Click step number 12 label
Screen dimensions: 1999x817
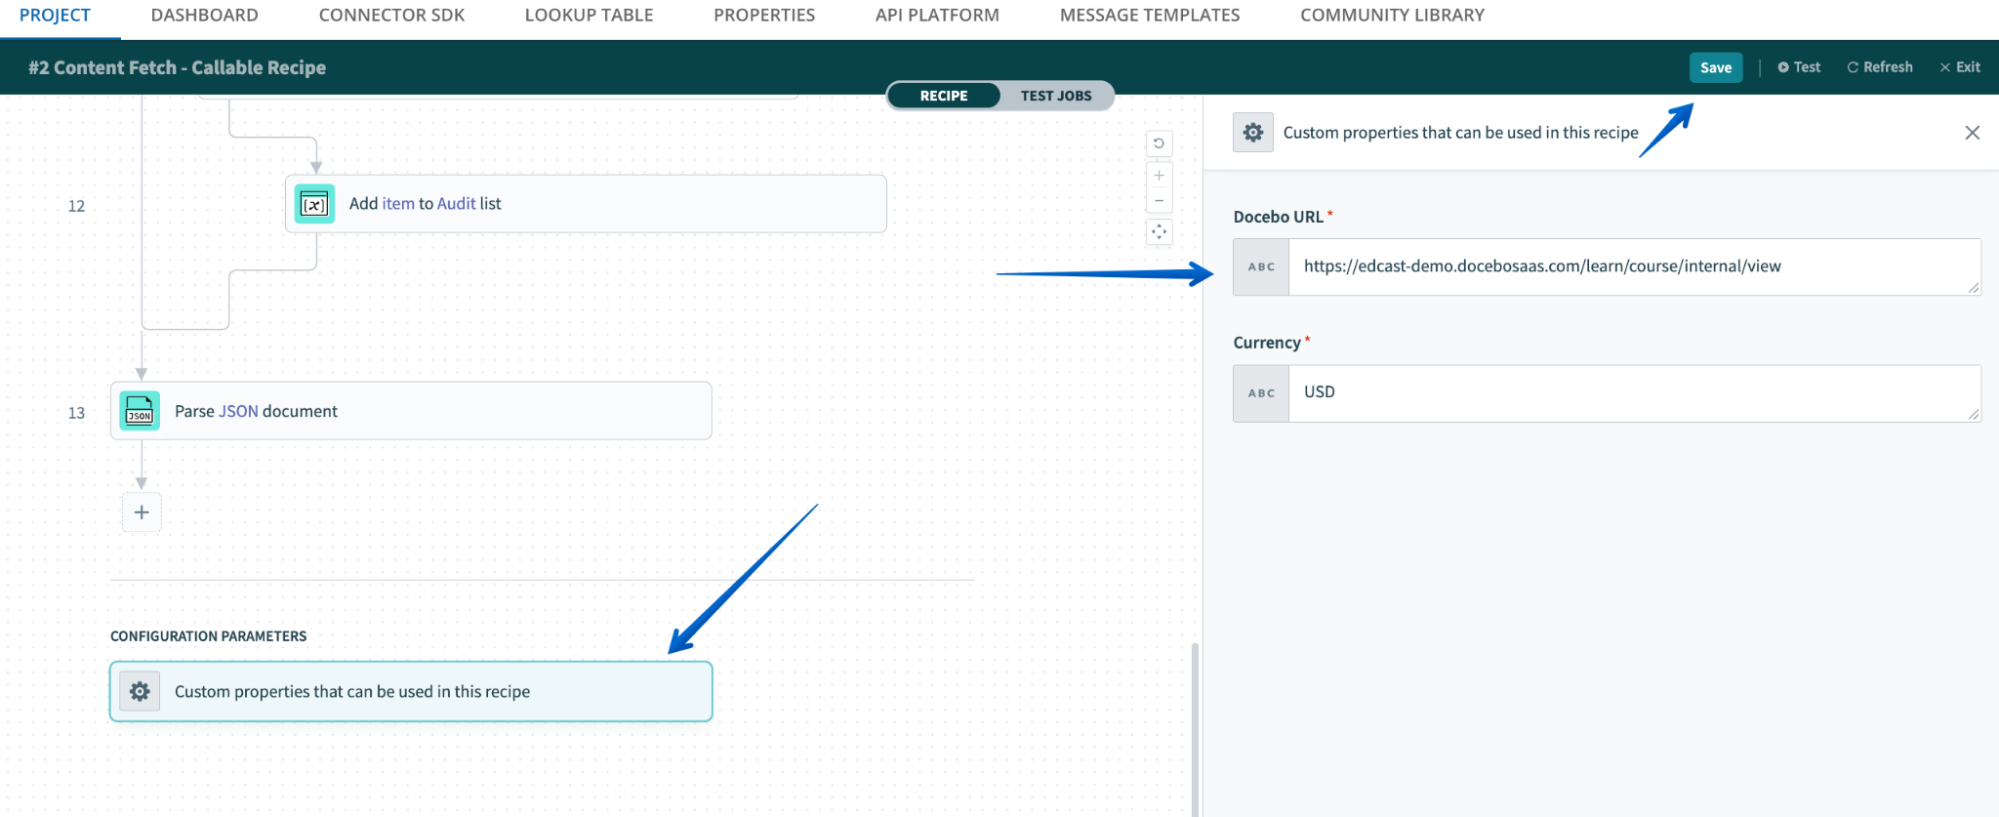pyautogui.click(x=76, y=206)
